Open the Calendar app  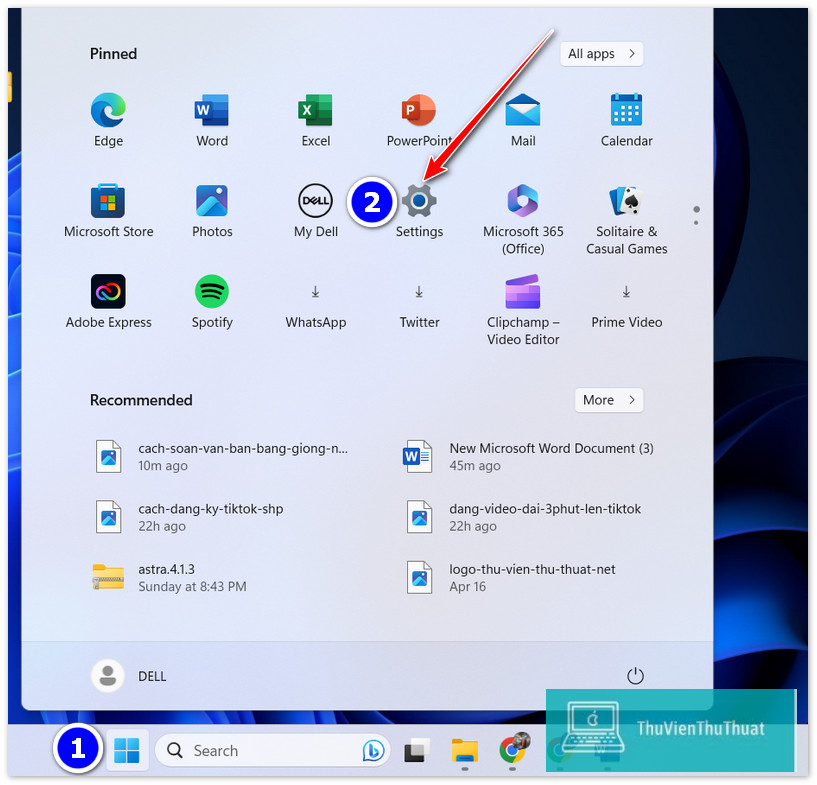click(x=626, y=120)
